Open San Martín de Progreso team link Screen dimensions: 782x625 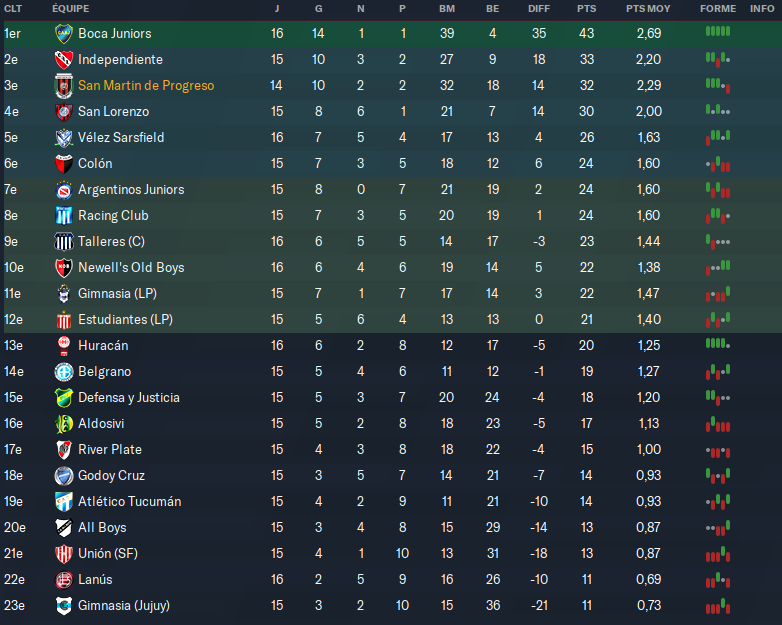click(146, 85)
